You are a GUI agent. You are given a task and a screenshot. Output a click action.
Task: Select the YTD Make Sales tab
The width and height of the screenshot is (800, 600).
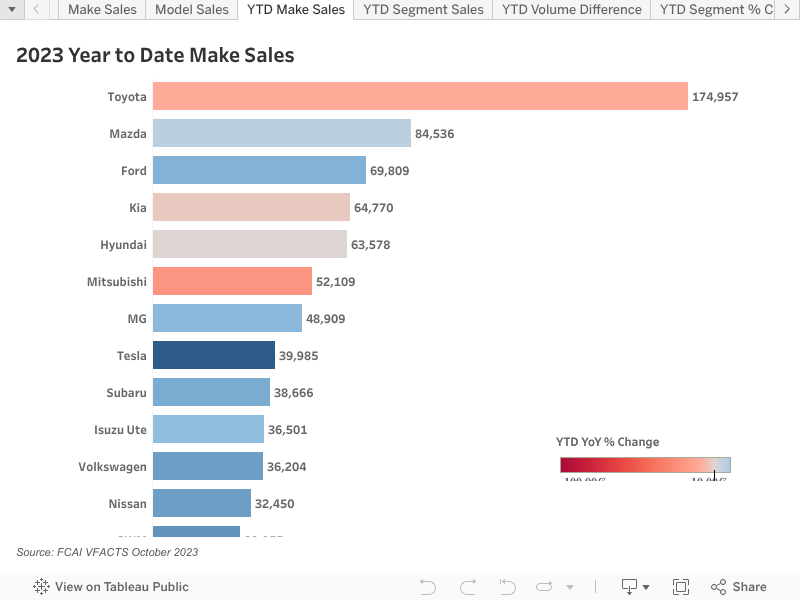pos(296,9)
